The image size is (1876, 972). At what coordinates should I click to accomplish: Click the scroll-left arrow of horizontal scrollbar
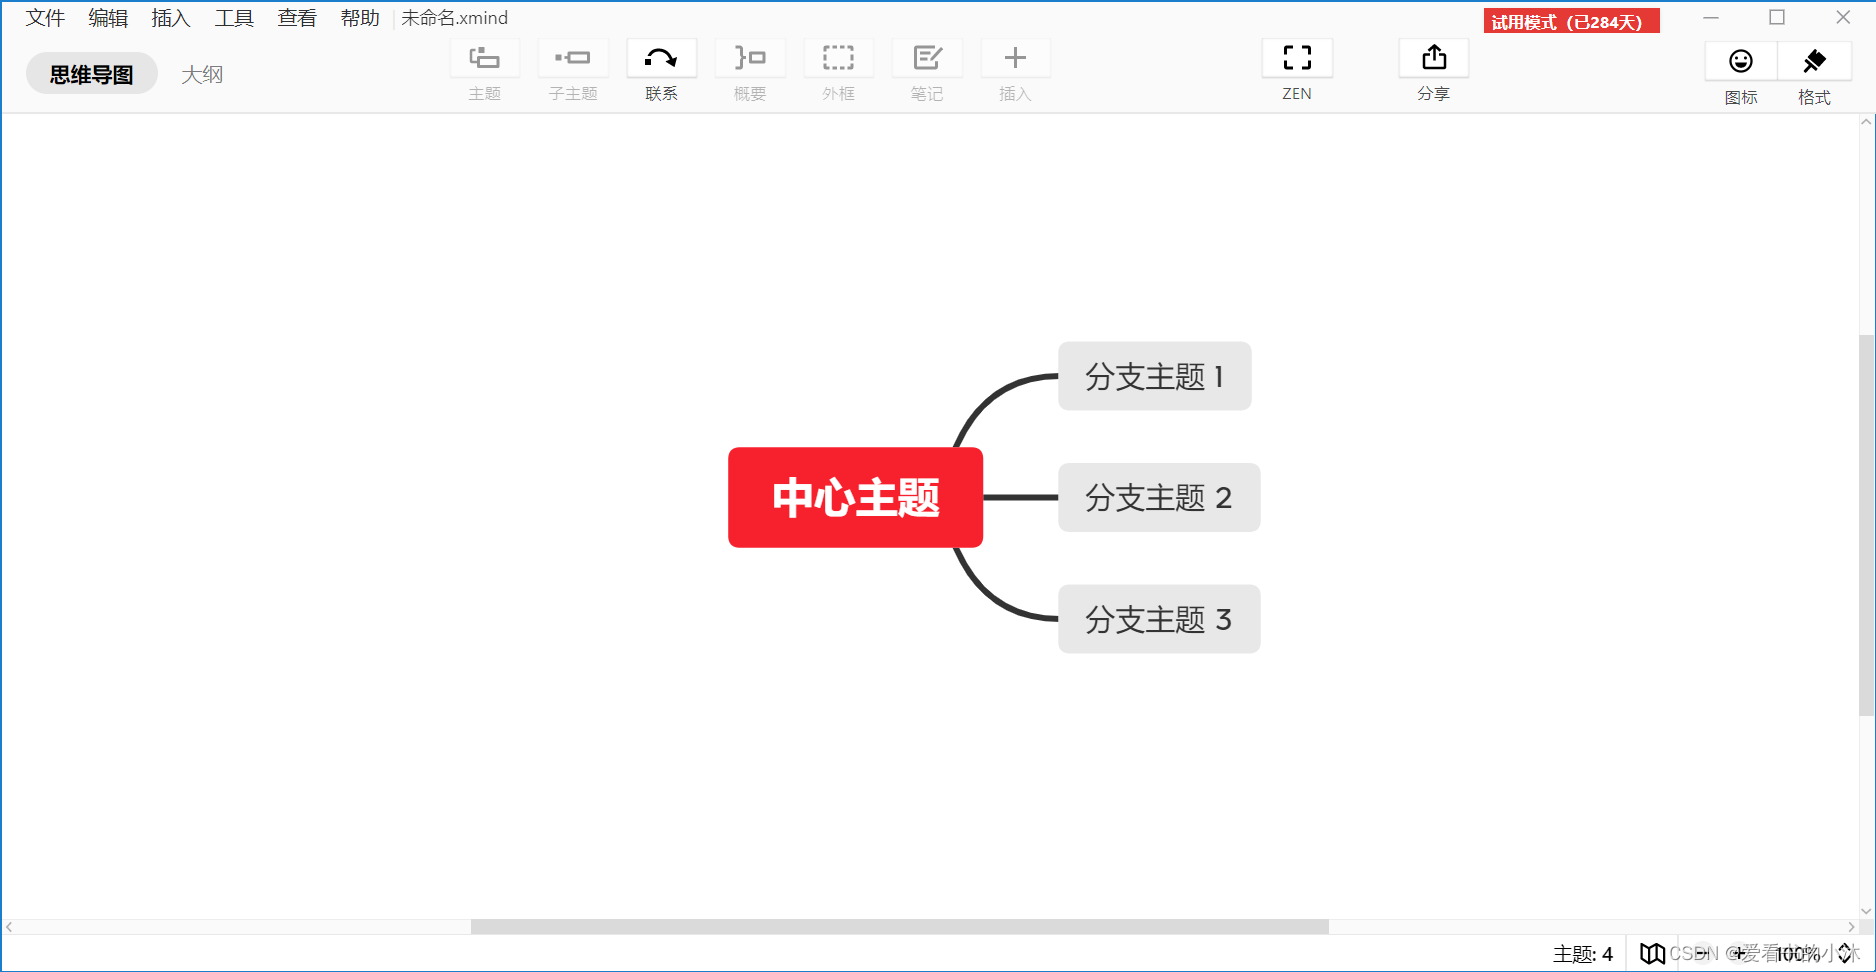[x=9, y=927]
